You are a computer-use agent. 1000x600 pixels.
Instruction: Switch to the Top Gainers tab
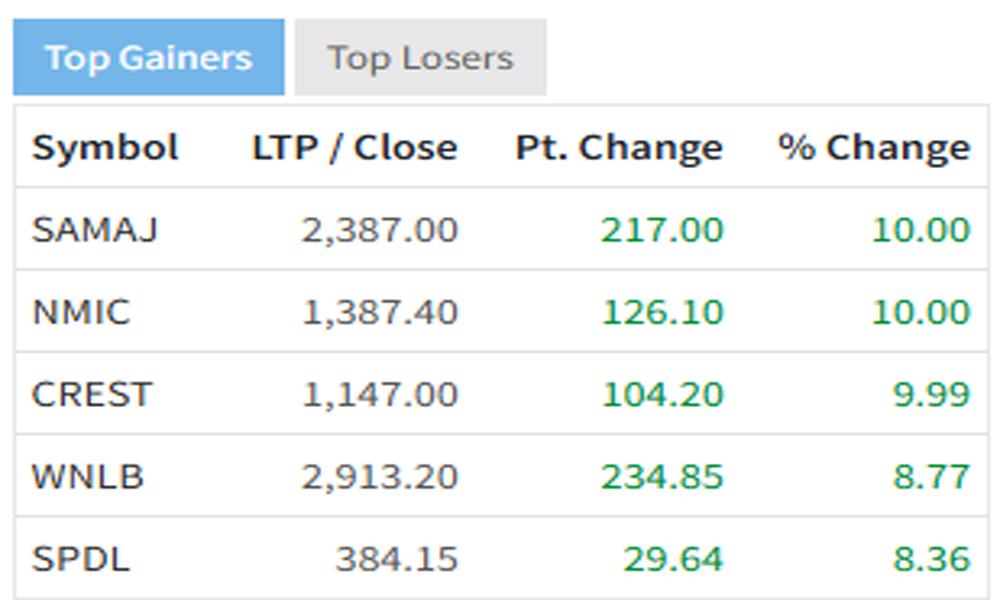click(x=149, y=57)
